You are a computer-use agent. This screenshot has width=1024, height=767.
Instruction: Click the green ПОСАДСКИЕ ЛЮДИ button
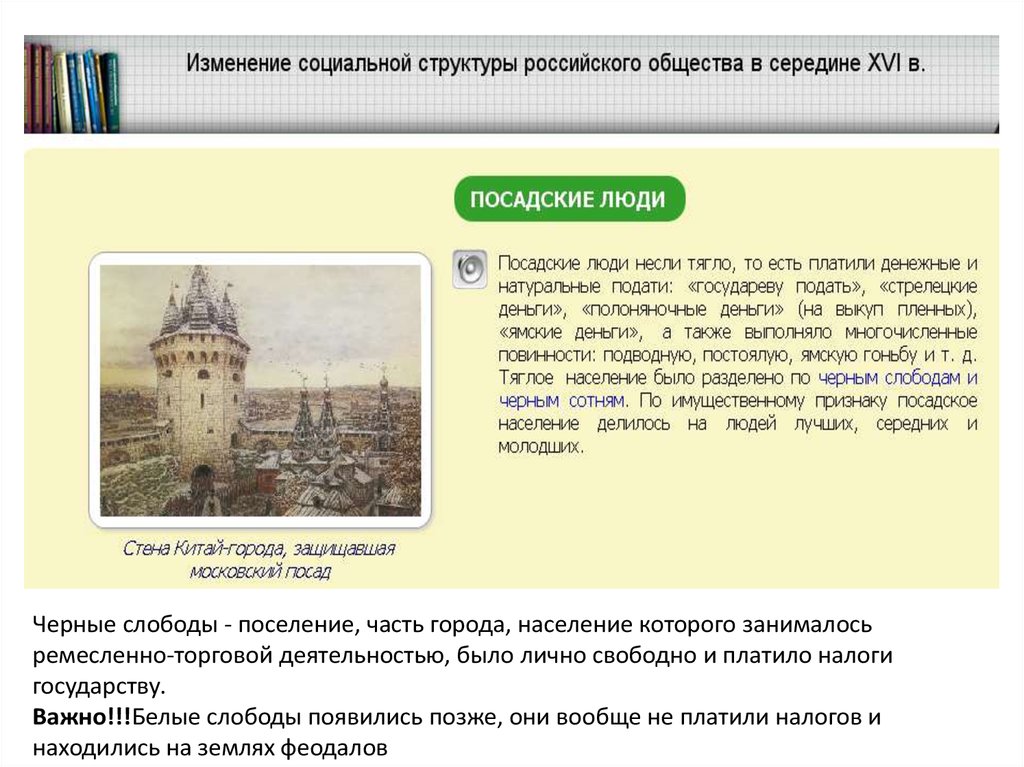(569, 199)
